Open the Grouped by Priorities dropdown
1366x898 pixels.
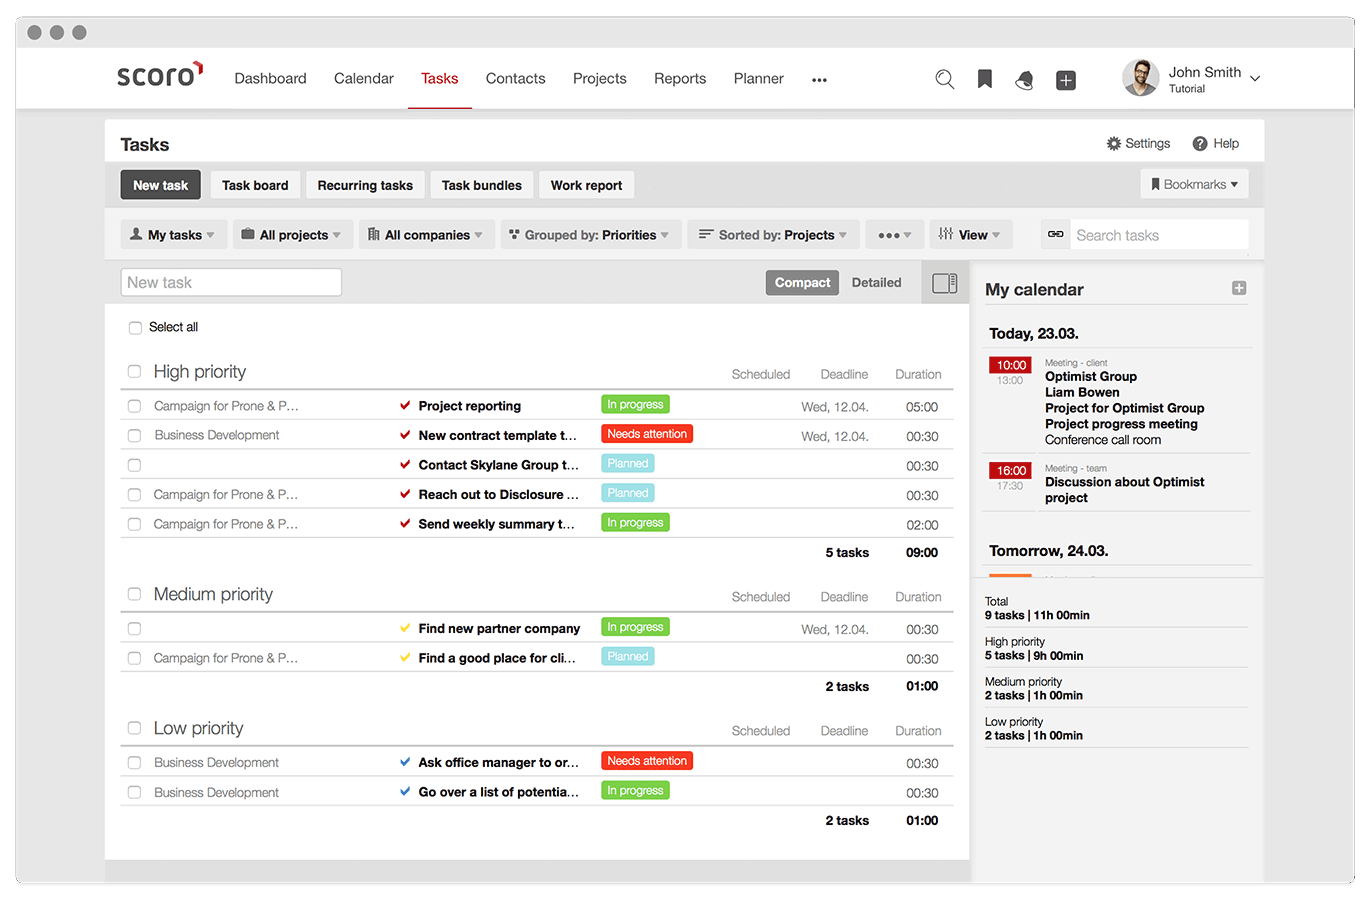pos(590,234)
